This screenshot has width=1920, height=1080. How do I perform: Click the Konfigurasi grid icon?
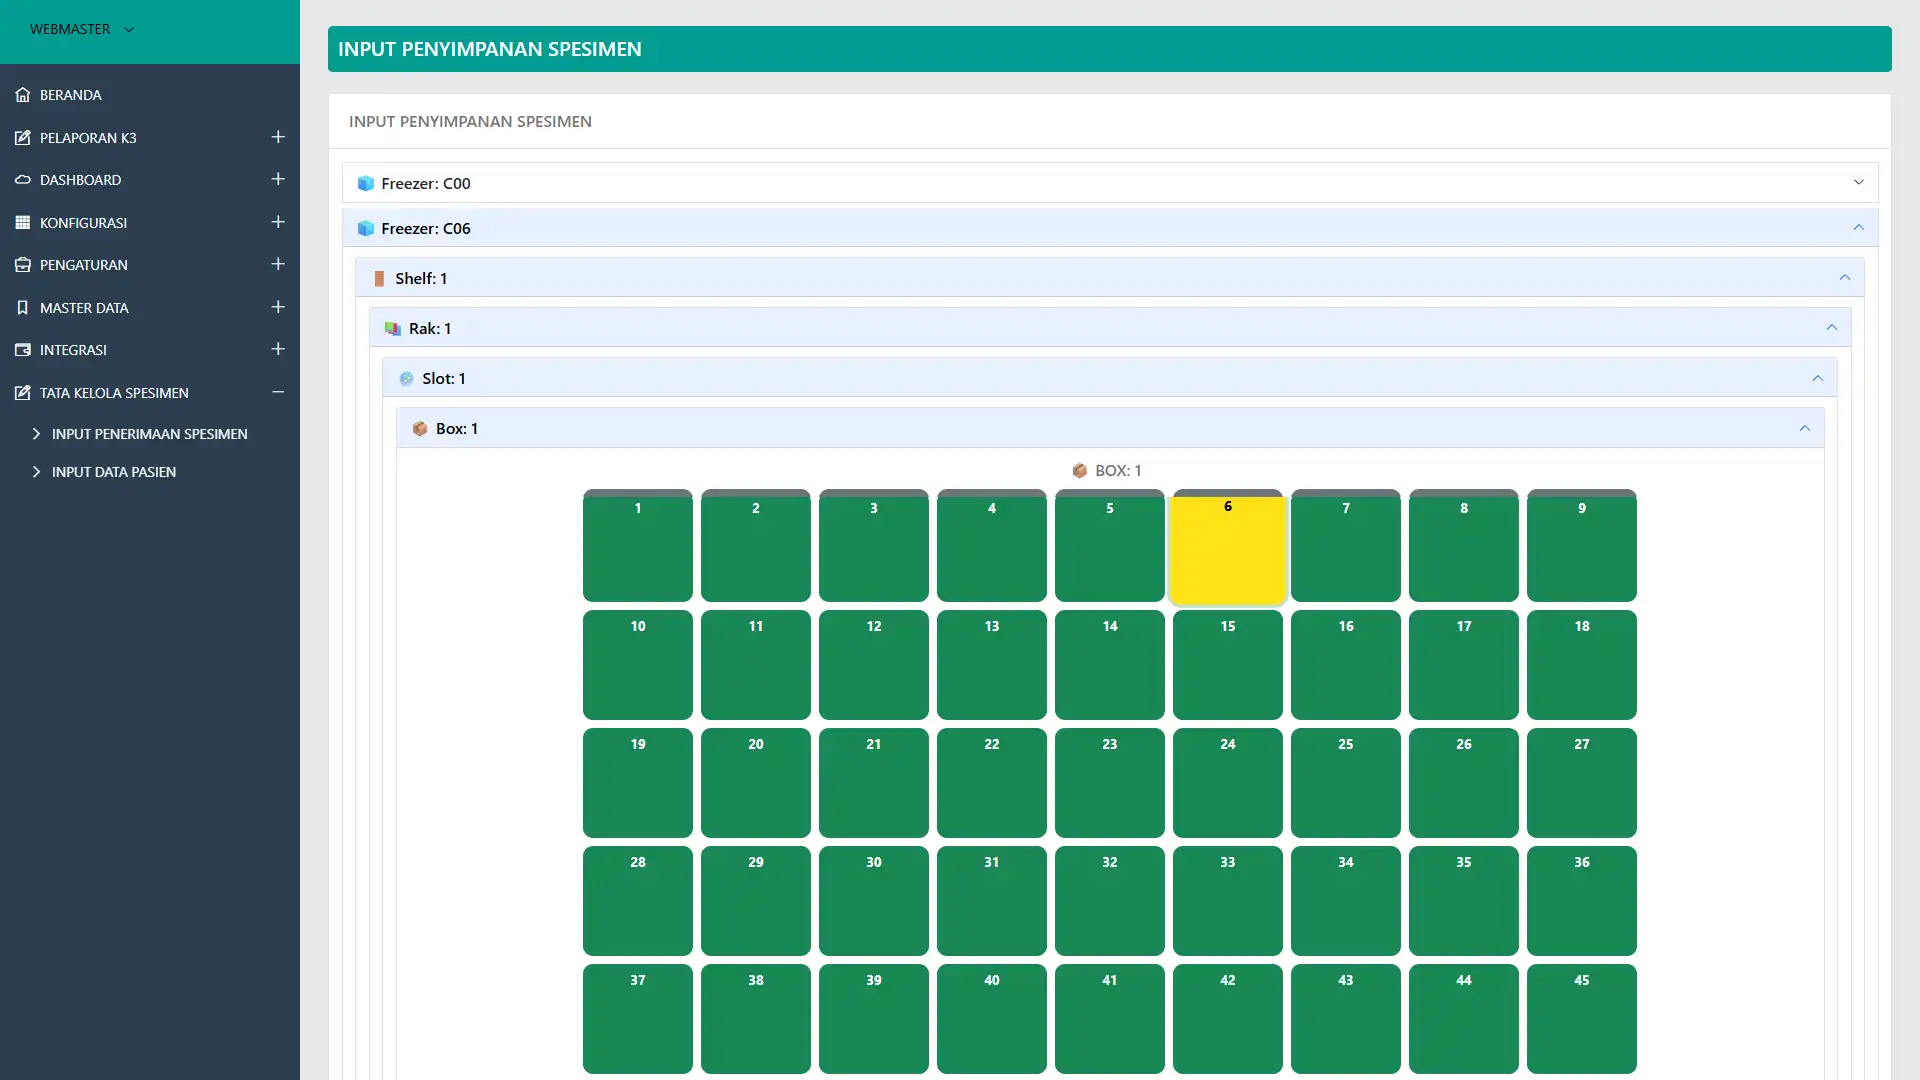click(x=23, y=222)
